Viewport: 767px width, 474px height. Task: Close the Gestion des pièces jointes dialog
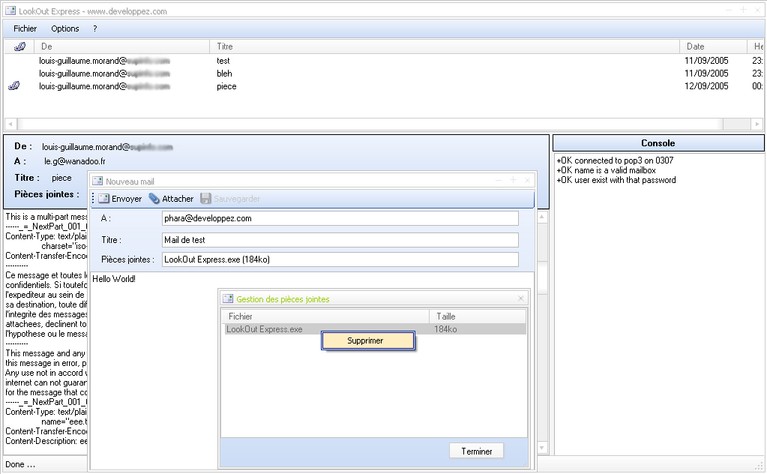[x=520, y=299]
